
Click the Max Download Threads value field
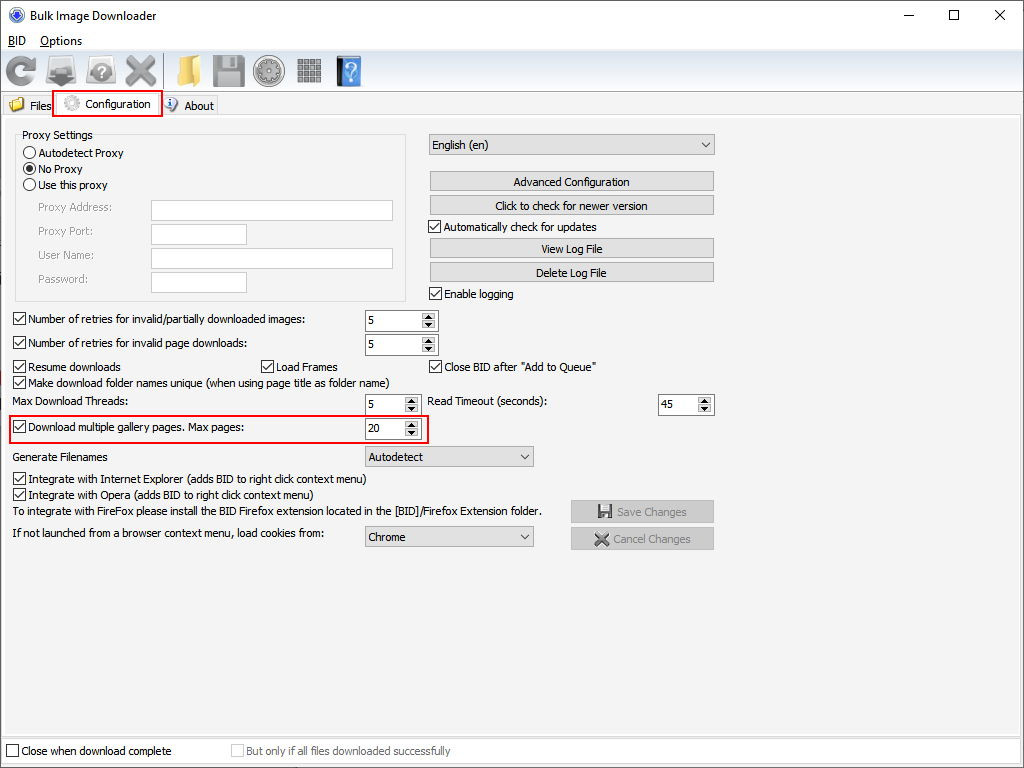(385, 404)
